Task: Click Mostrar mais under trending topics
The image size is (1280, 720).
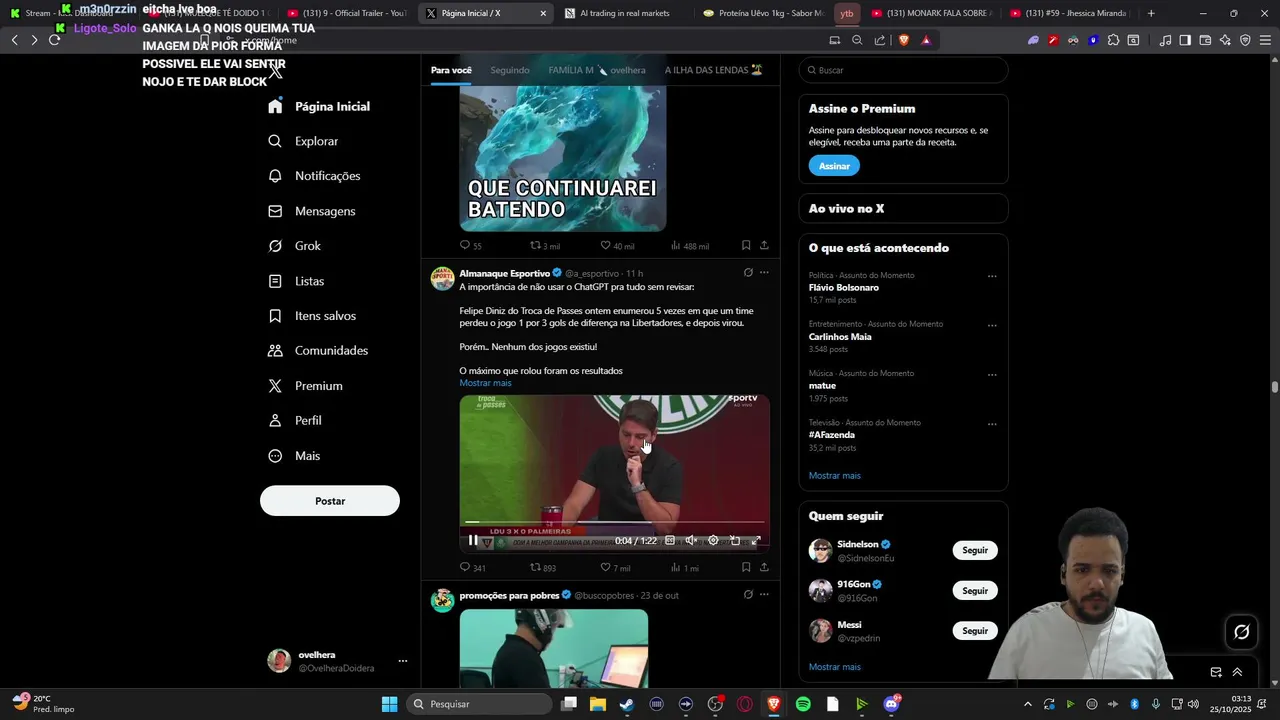Action: (834, 476)
